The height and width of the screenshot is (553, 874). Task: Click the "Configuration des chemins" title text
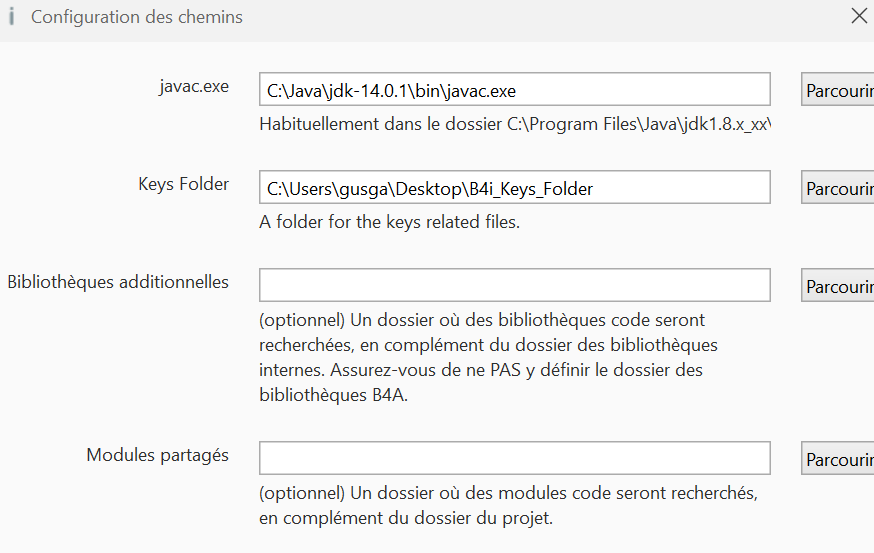coord(137,17)
